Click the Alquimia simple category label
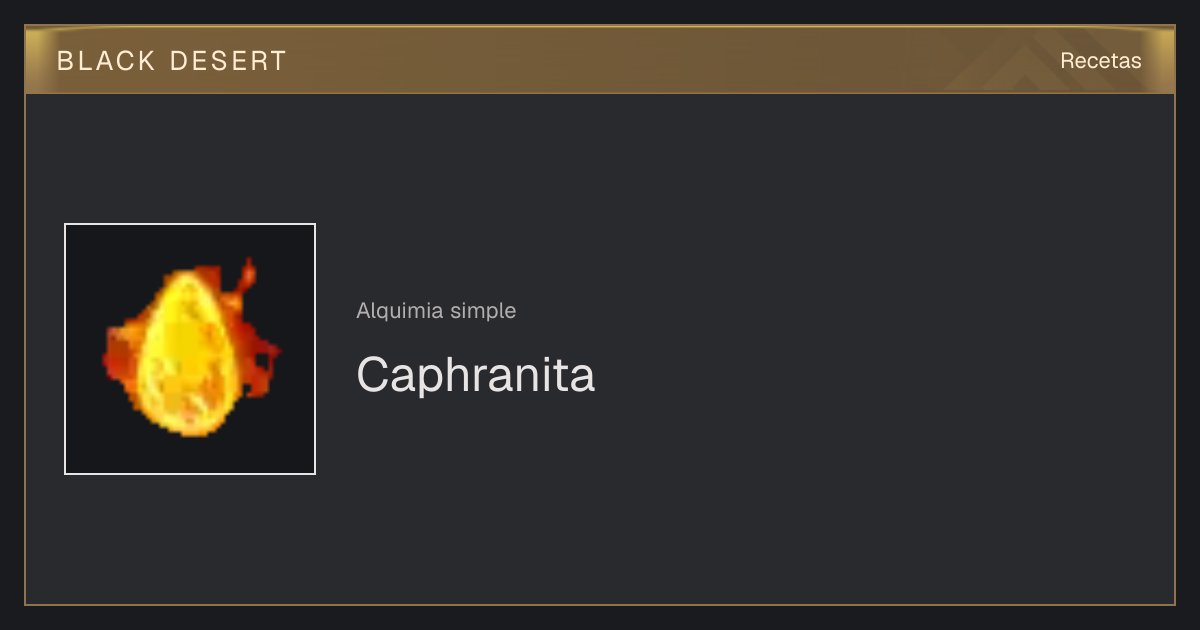 [x=436, y=311]
